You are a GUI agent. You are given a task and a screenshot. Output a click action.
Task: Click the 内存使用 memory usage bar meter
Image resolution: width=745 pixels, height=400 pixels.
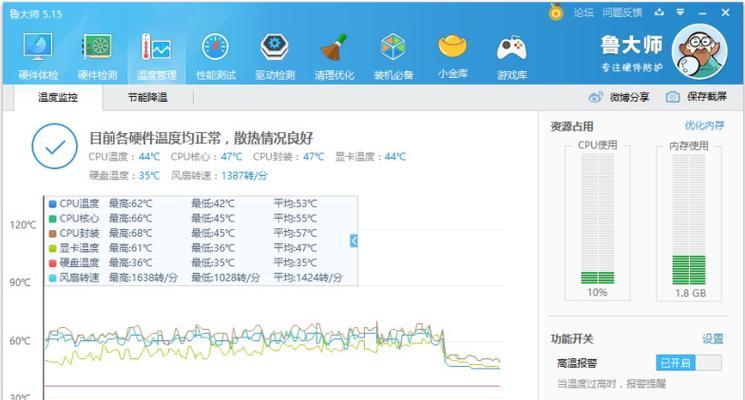click(689, 219)
